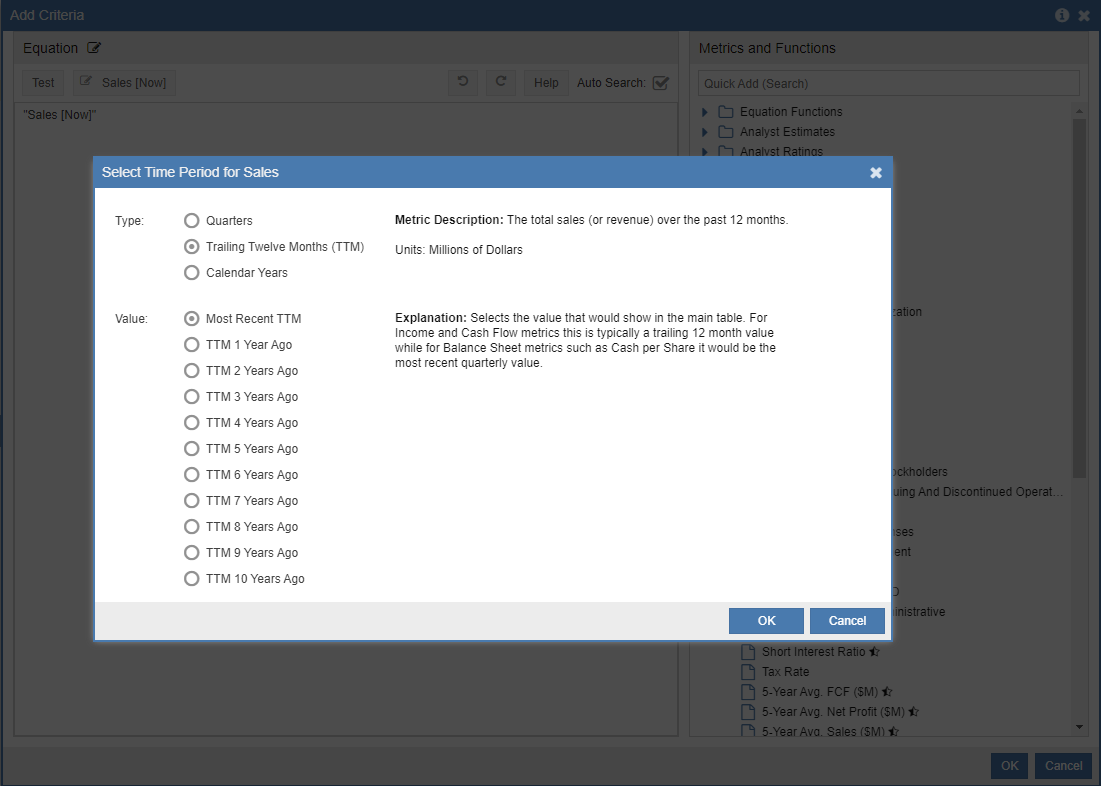The width and height of the screenshot is (1101, 786).
Task: Click the star icon beside Short Interest Ratio
Action: tap(874, 652)
